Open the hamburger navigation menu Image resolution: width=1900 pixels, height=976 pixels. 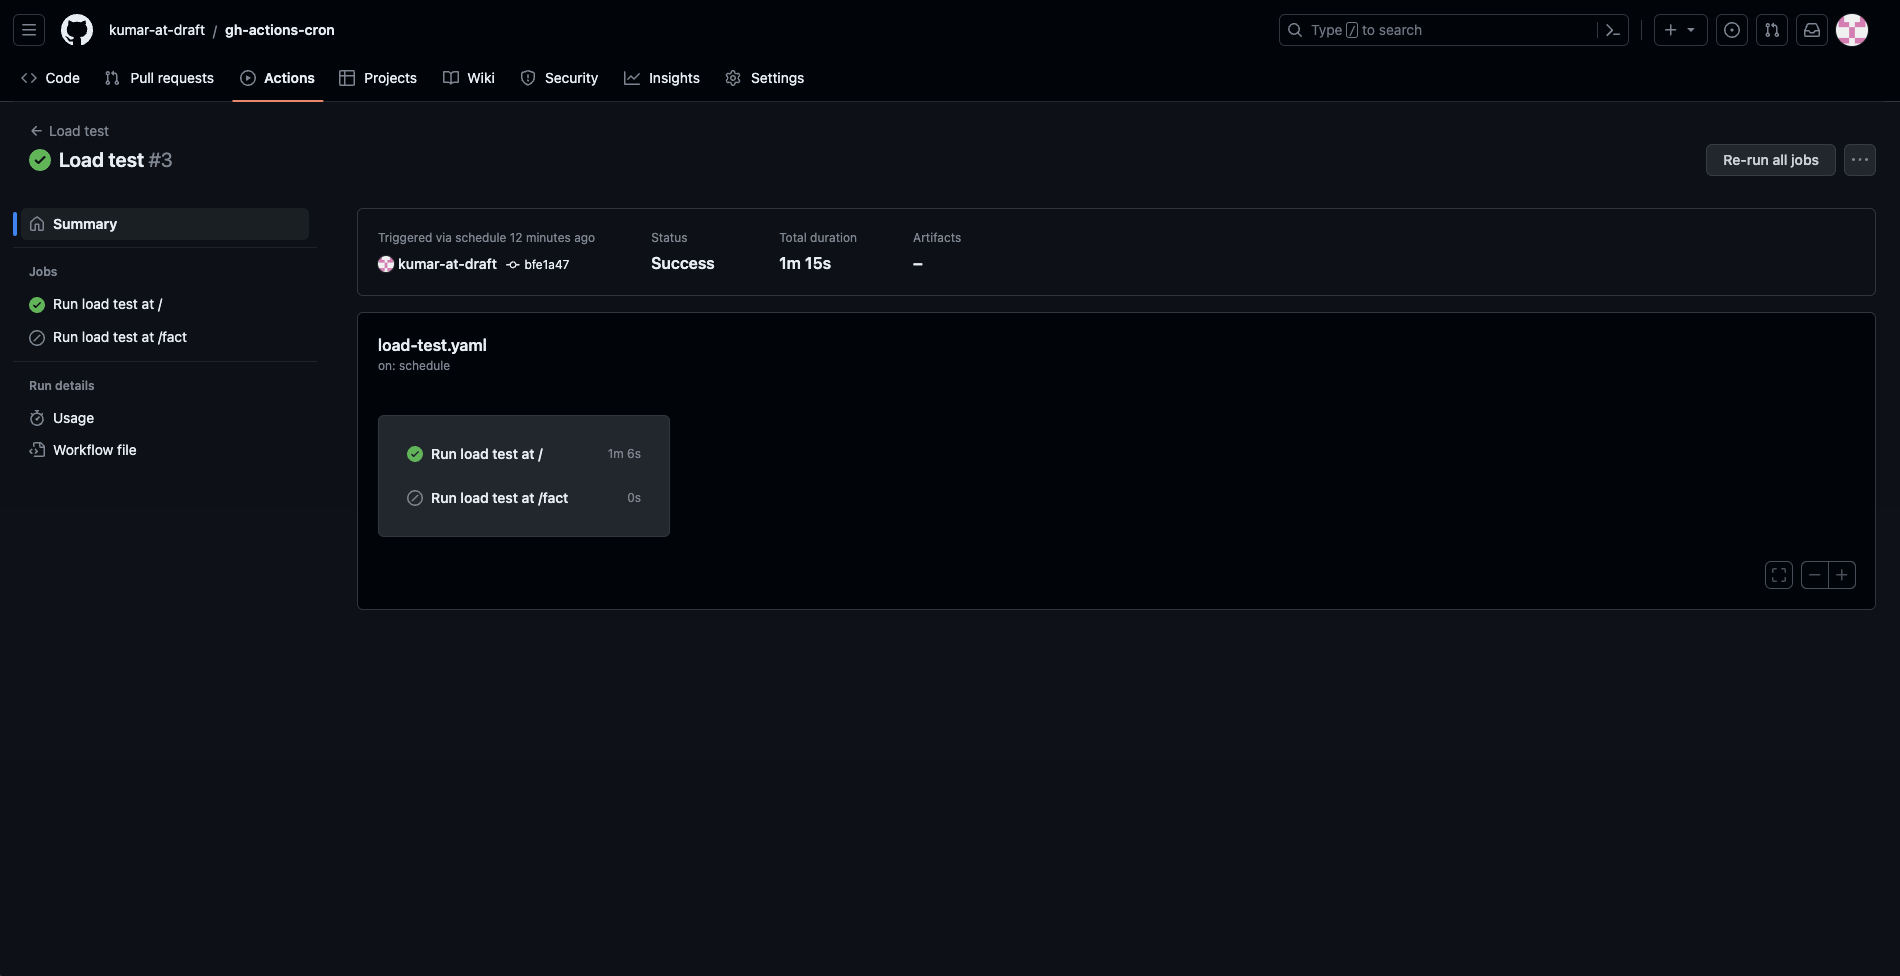29,30
